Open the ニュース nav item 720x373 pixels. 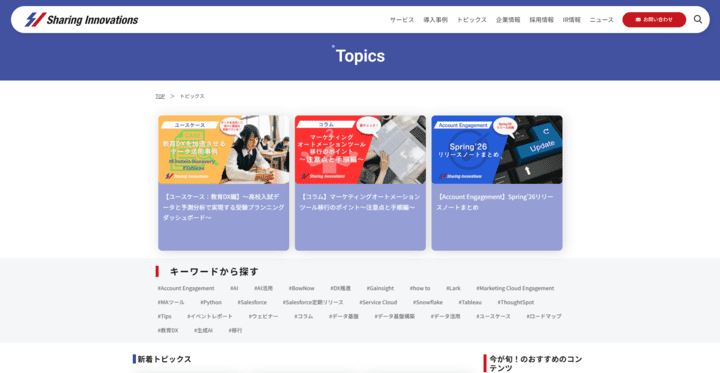pos(602,20)
